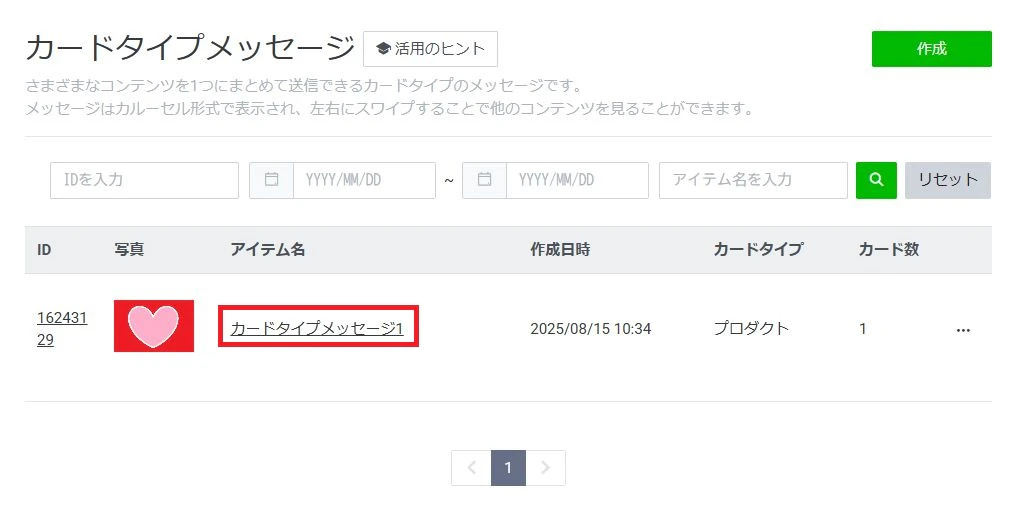Image resolution: width=1025 pixels, height=513 pixels.
Task: Click the リセット button
Action: (x=948, y=180)
